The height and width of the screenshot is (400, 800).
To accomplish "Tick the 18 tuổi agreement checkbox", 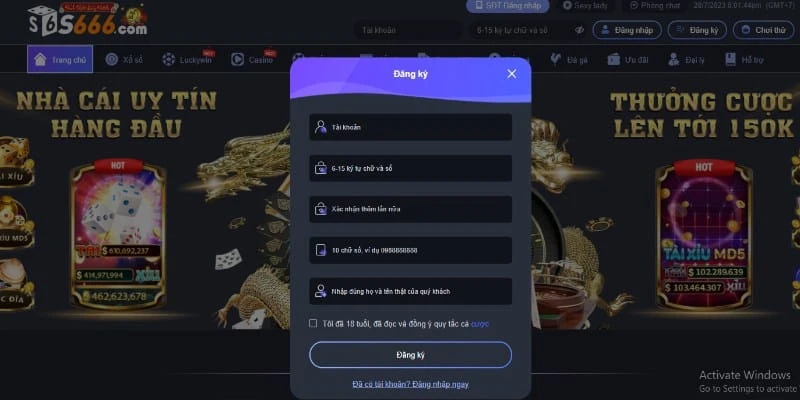I will pyautogui.click(x=313, y=323).
